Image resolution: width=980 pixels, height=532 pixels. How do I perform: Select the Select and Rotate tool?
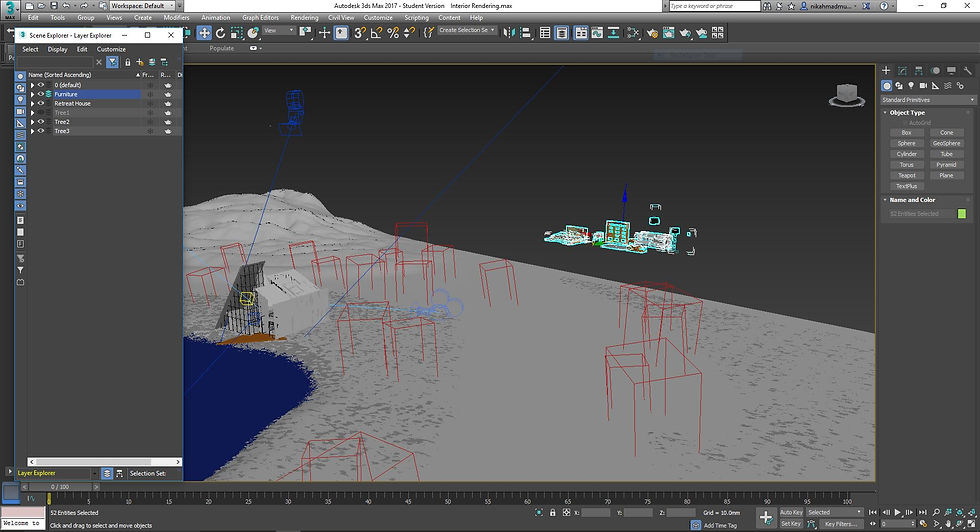(x=221, y=33)
